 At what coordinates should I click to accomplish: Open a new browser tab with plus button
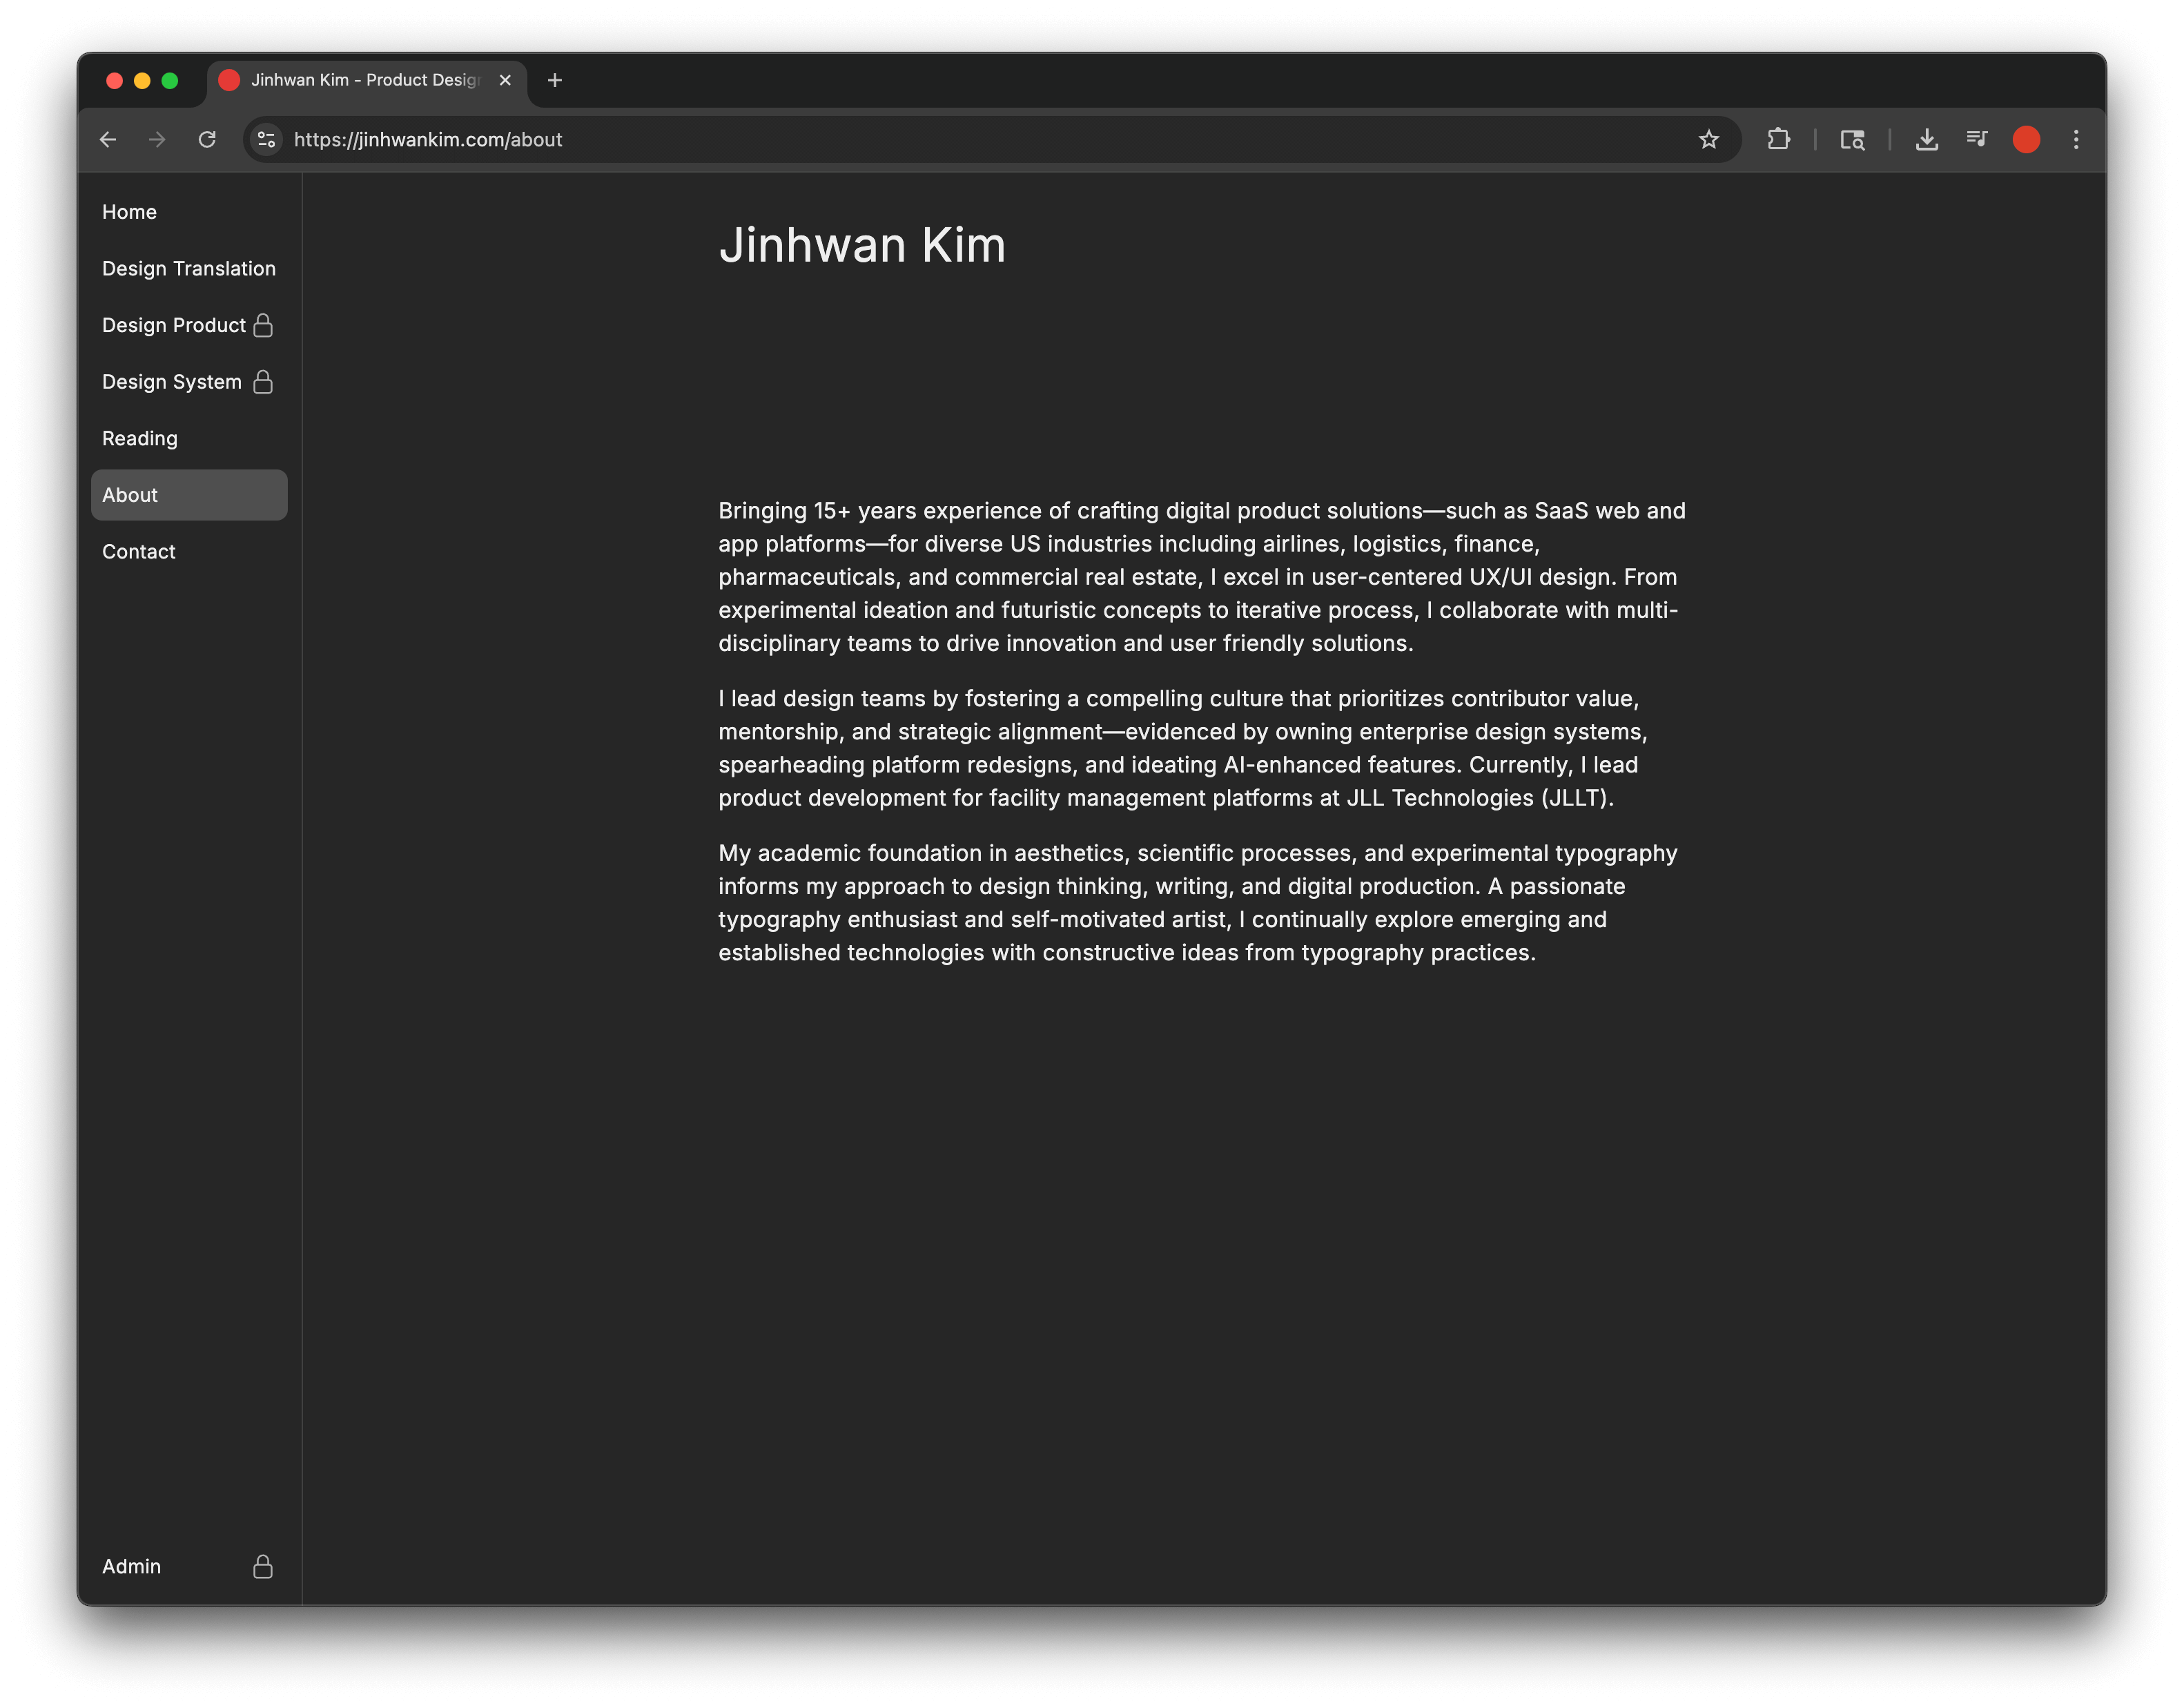click(555, 81)
